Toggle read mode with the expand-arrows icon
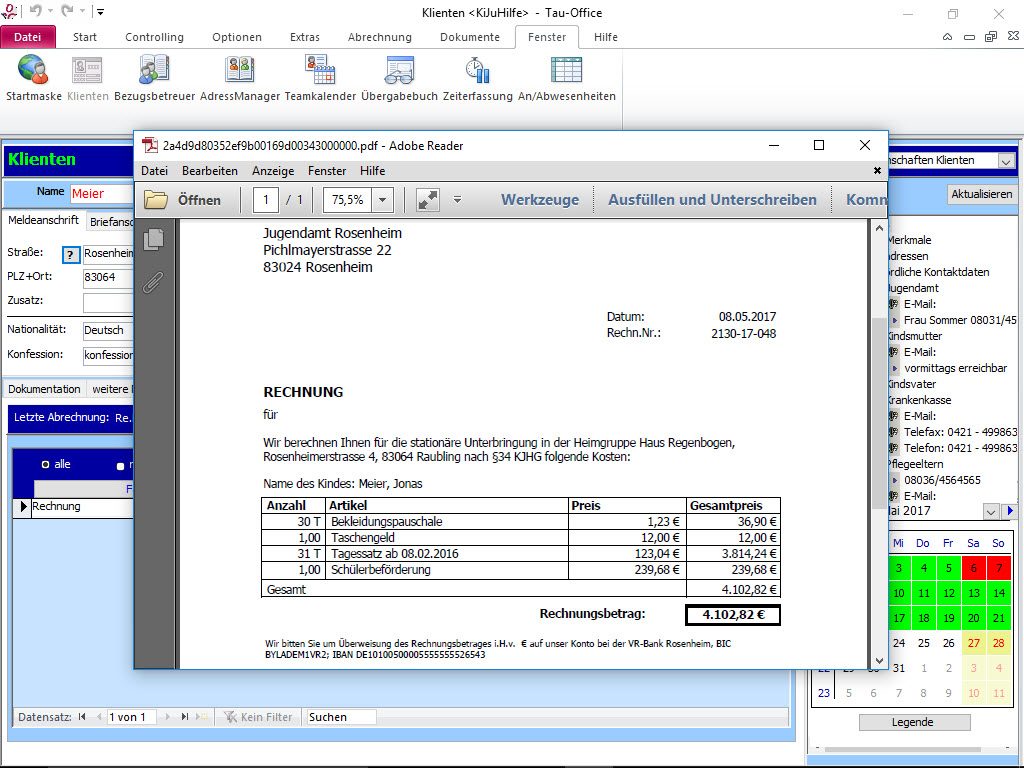Screen dimensions: 1024x768 428,200
